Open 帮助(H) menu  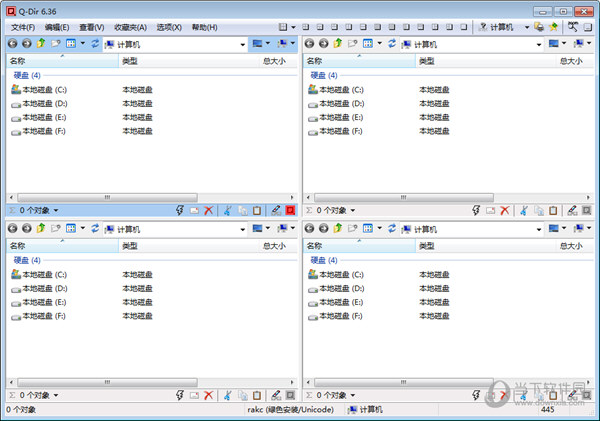pyautogui.click(x=204, y=28)
